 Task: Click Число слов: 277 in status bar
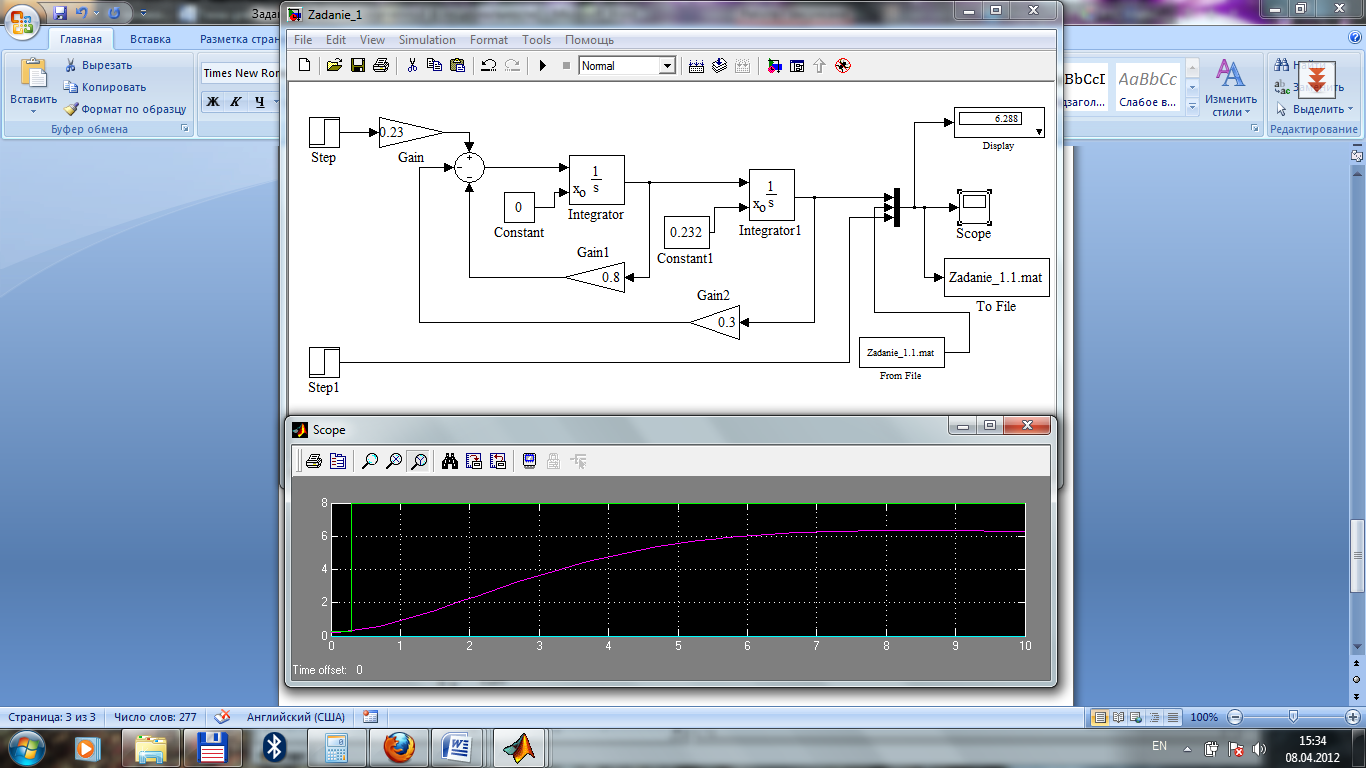click(x=156, y=717)
